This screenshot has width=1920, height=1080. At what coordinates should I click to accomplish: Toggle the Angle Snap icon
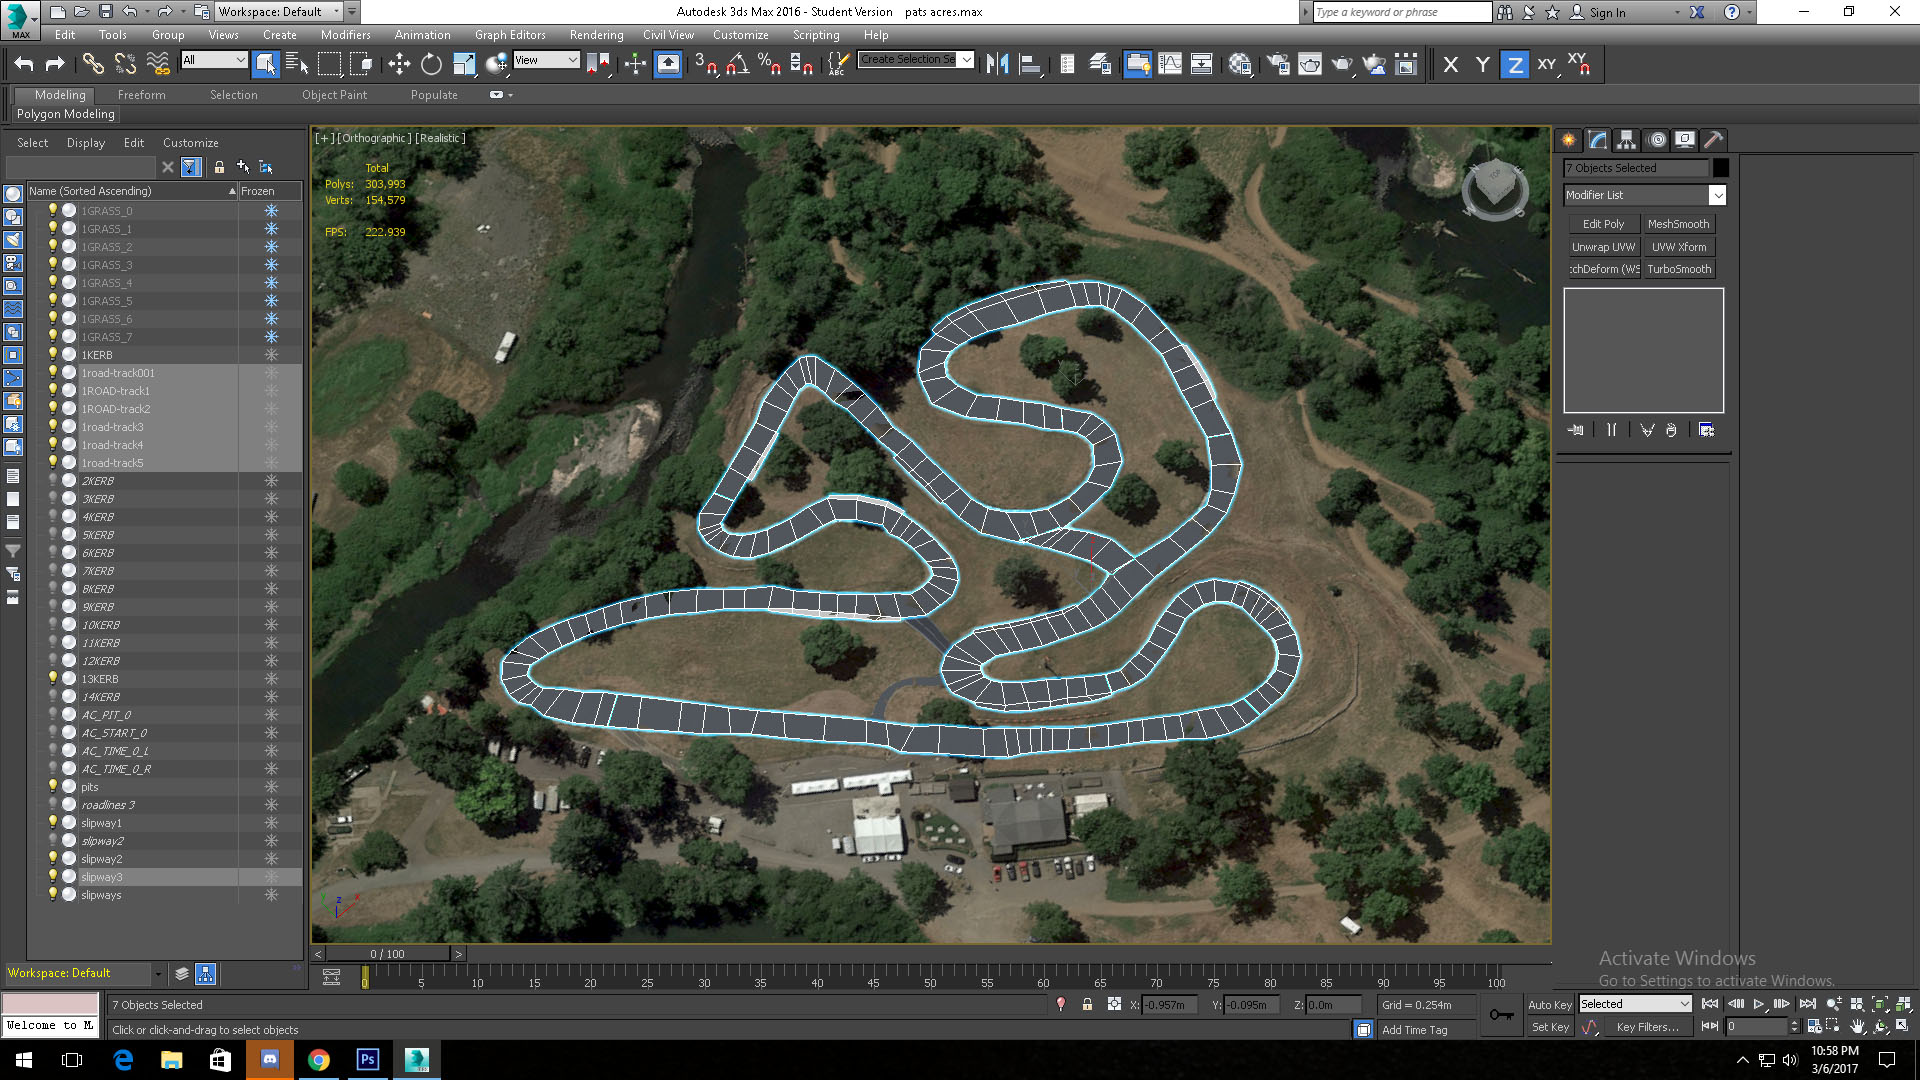click(737, 64)
